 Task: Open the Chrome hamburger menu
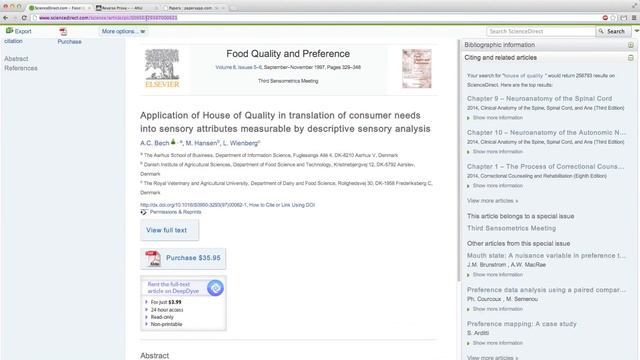634,18
